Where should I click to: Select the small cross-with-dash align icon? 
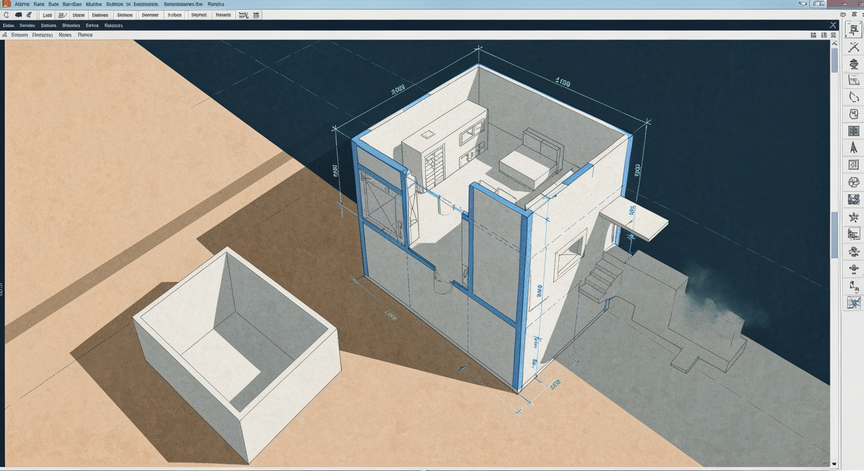click(854, 269)
